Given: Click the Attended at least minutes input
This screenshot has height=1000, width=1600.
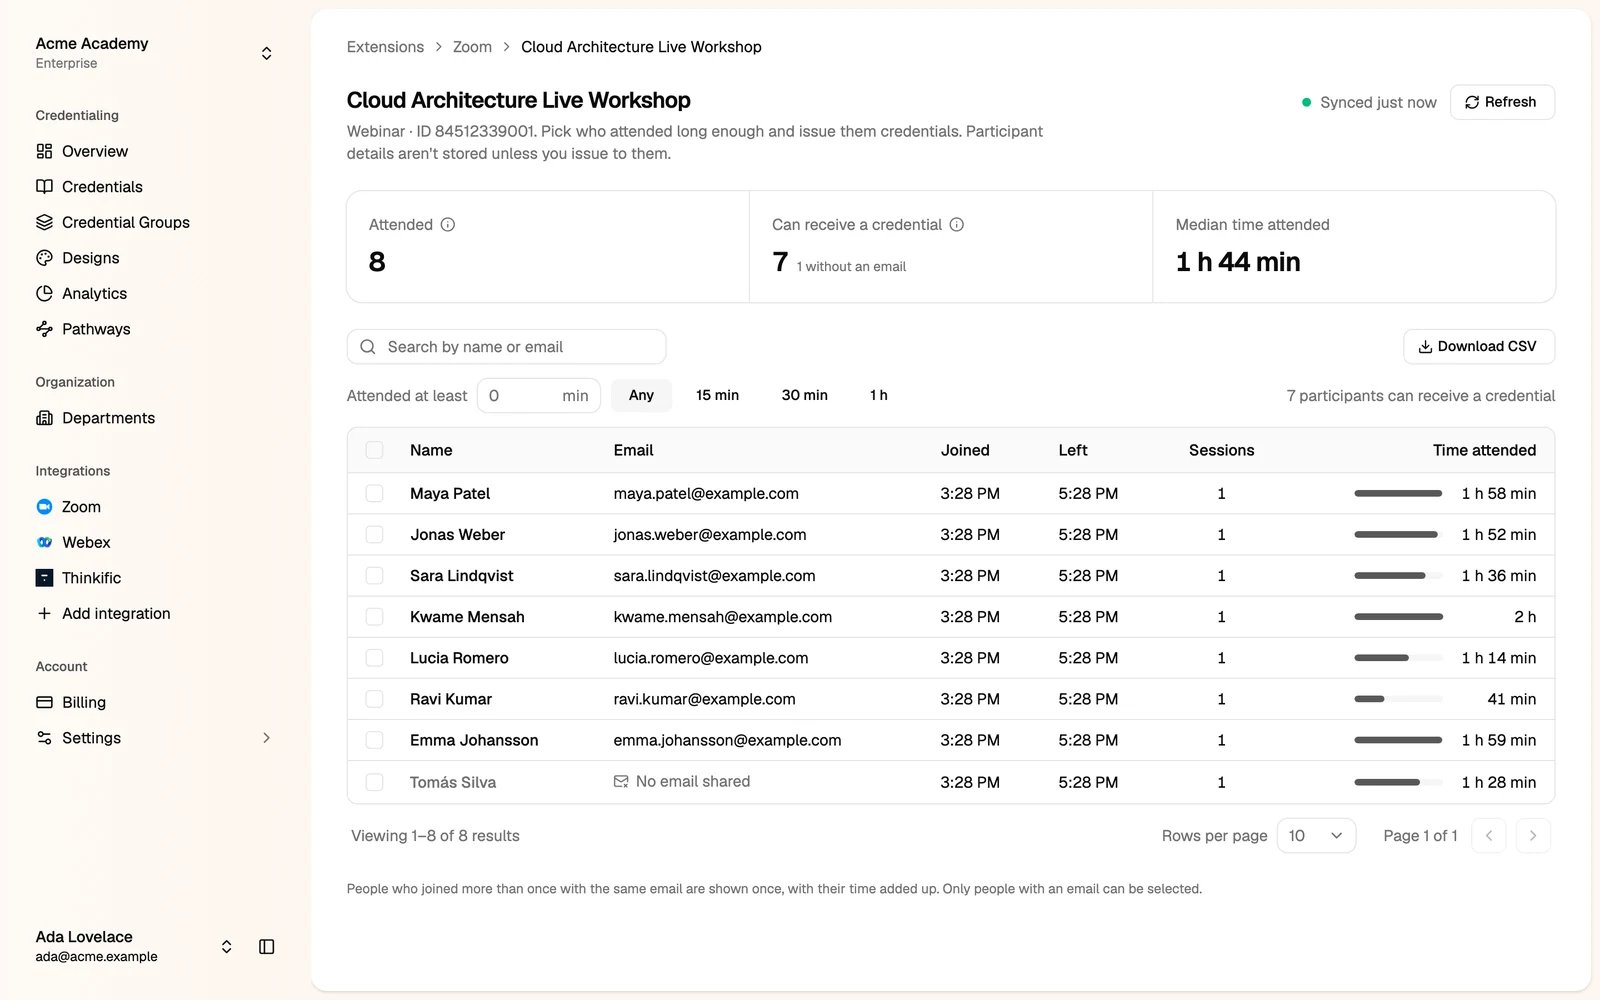Looking at the screenshot, I should 539,396.
